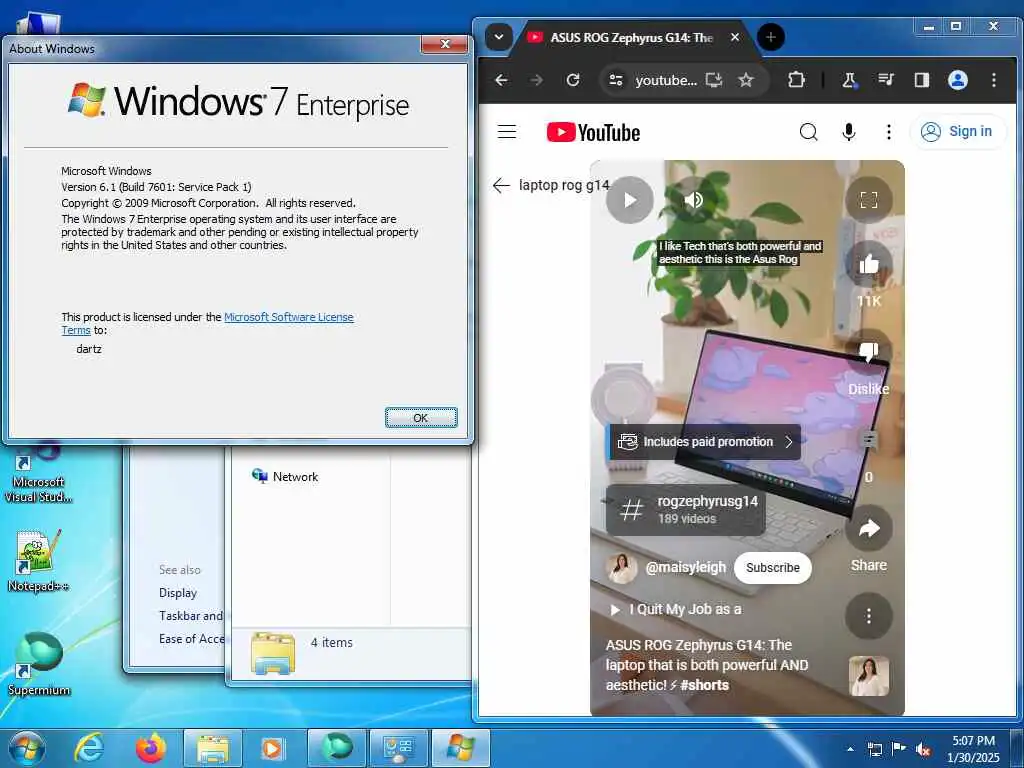Open the Shorts more options menu
The height and width of the screenshot is (768, 1024).
tap(869, 616)
